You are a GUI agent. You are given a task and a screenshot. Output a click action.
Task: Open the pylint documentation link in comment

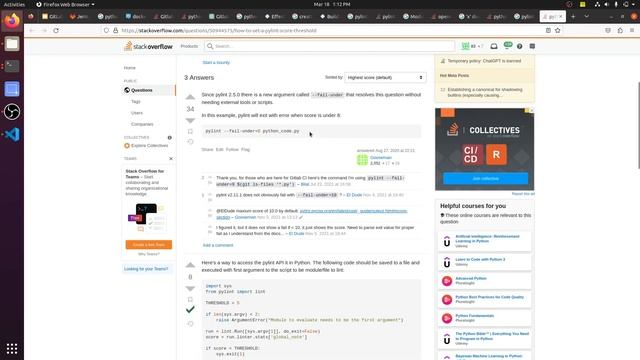[353, 211]
